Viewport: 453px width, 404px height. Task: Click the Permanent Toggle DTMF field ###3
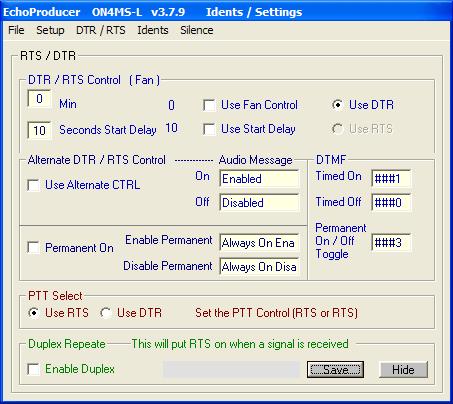(391, 242)
